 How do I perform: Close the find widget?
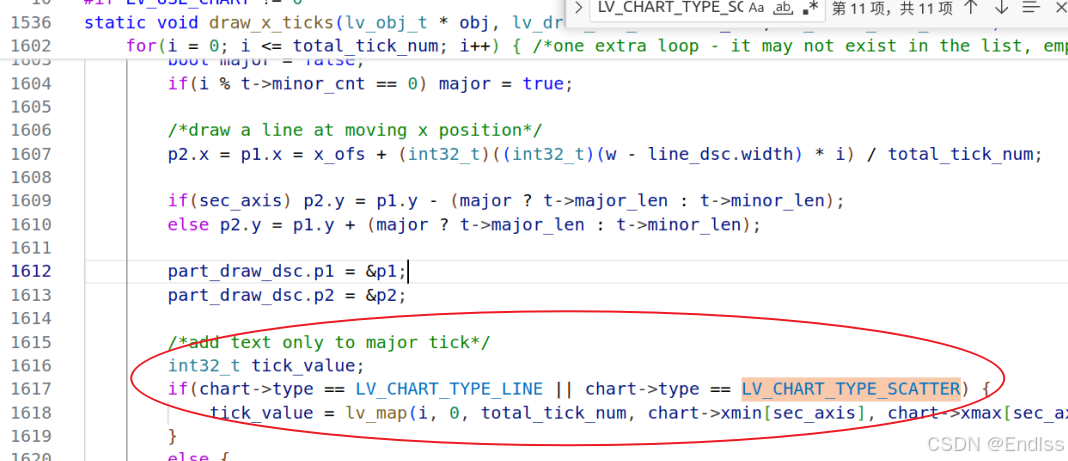pyautogui.click(x=1059, y=7)
